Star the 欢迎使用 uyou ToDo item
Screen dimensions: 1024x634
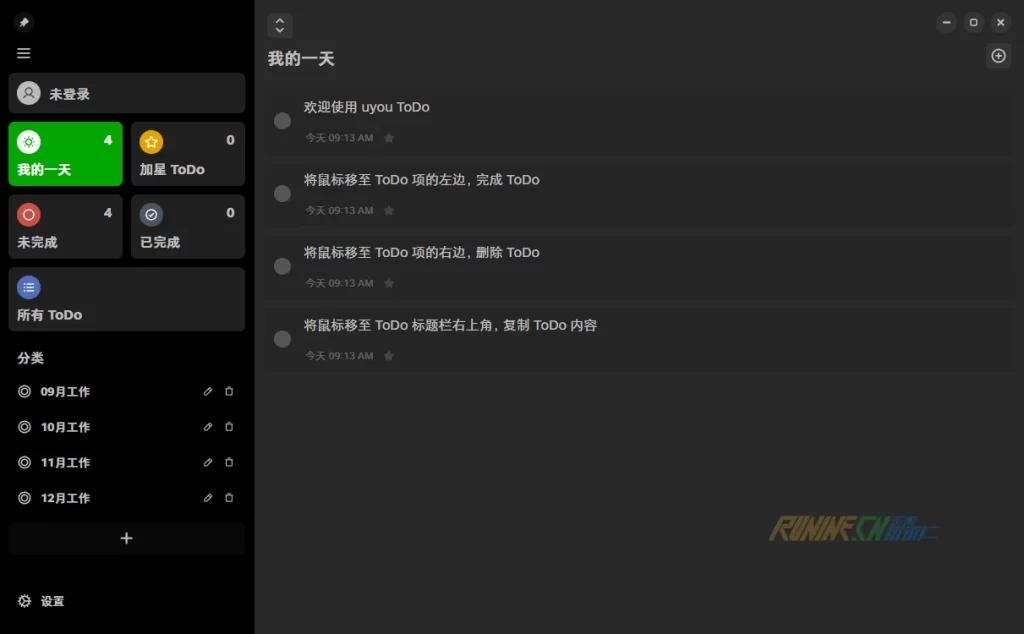point(389,138)
